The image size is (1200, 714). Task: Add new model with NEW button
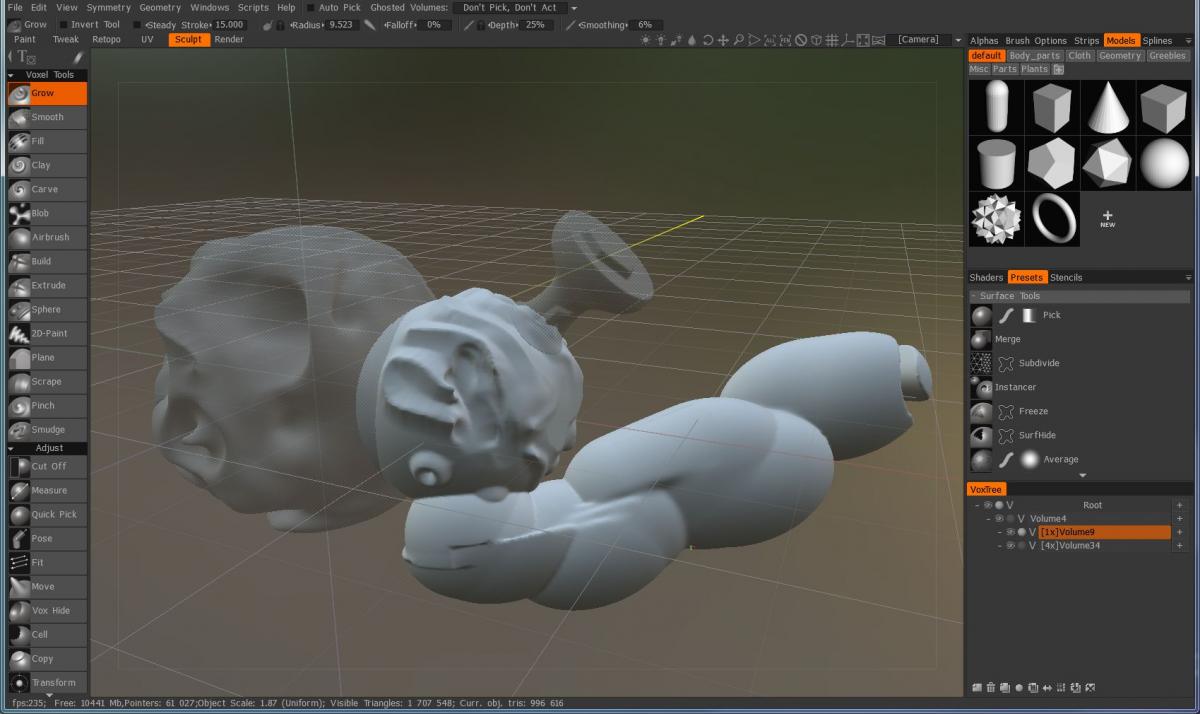click(1107, 219)
